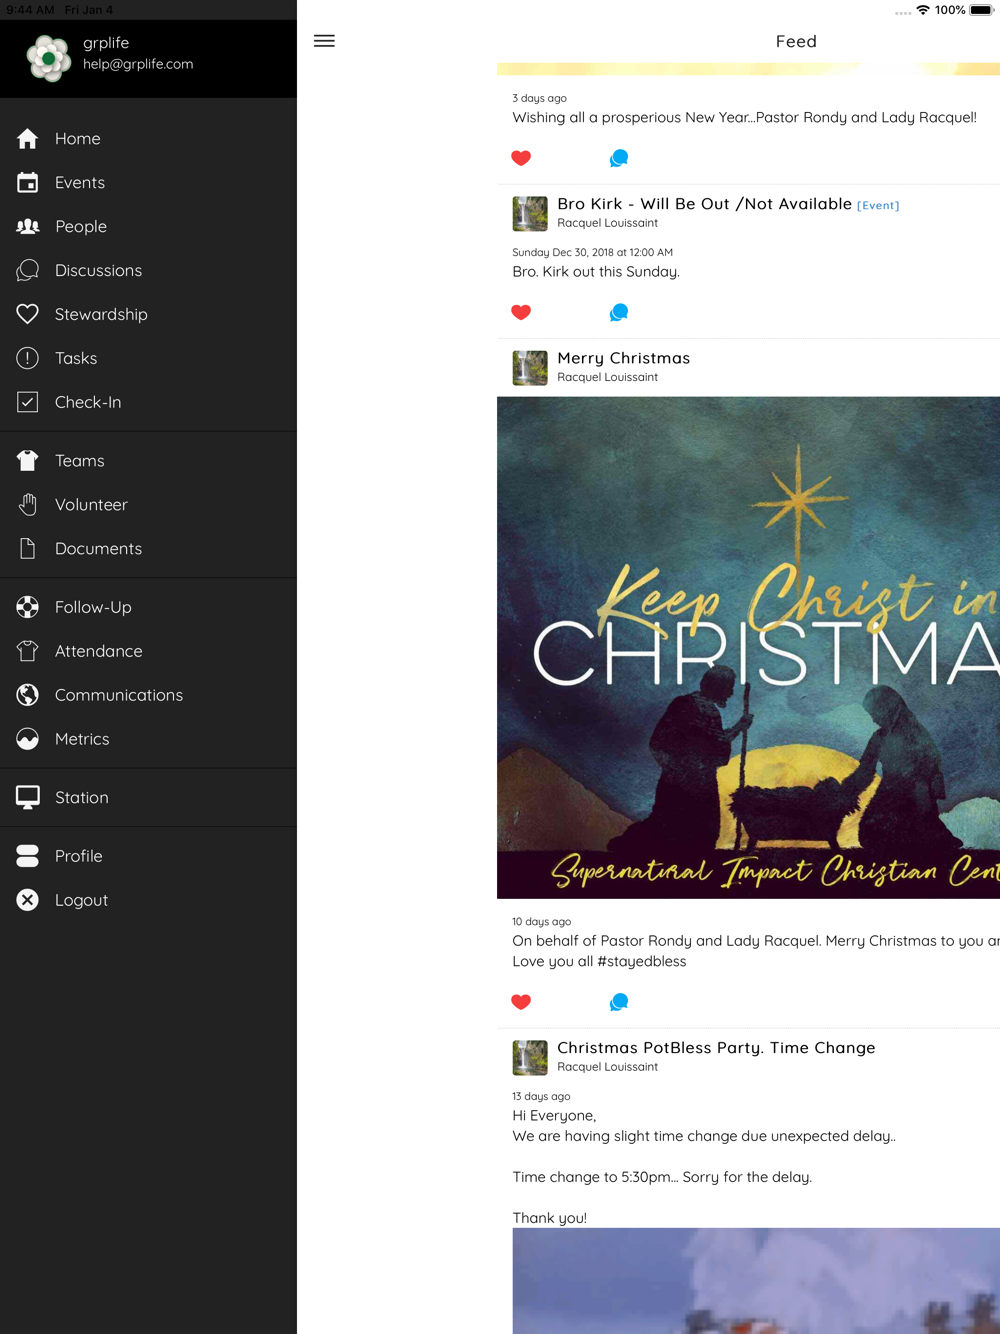1000x1334 pixels.
Task: Click Racquel's avatar on Merry Christmas post
Action: coord(530,368)
